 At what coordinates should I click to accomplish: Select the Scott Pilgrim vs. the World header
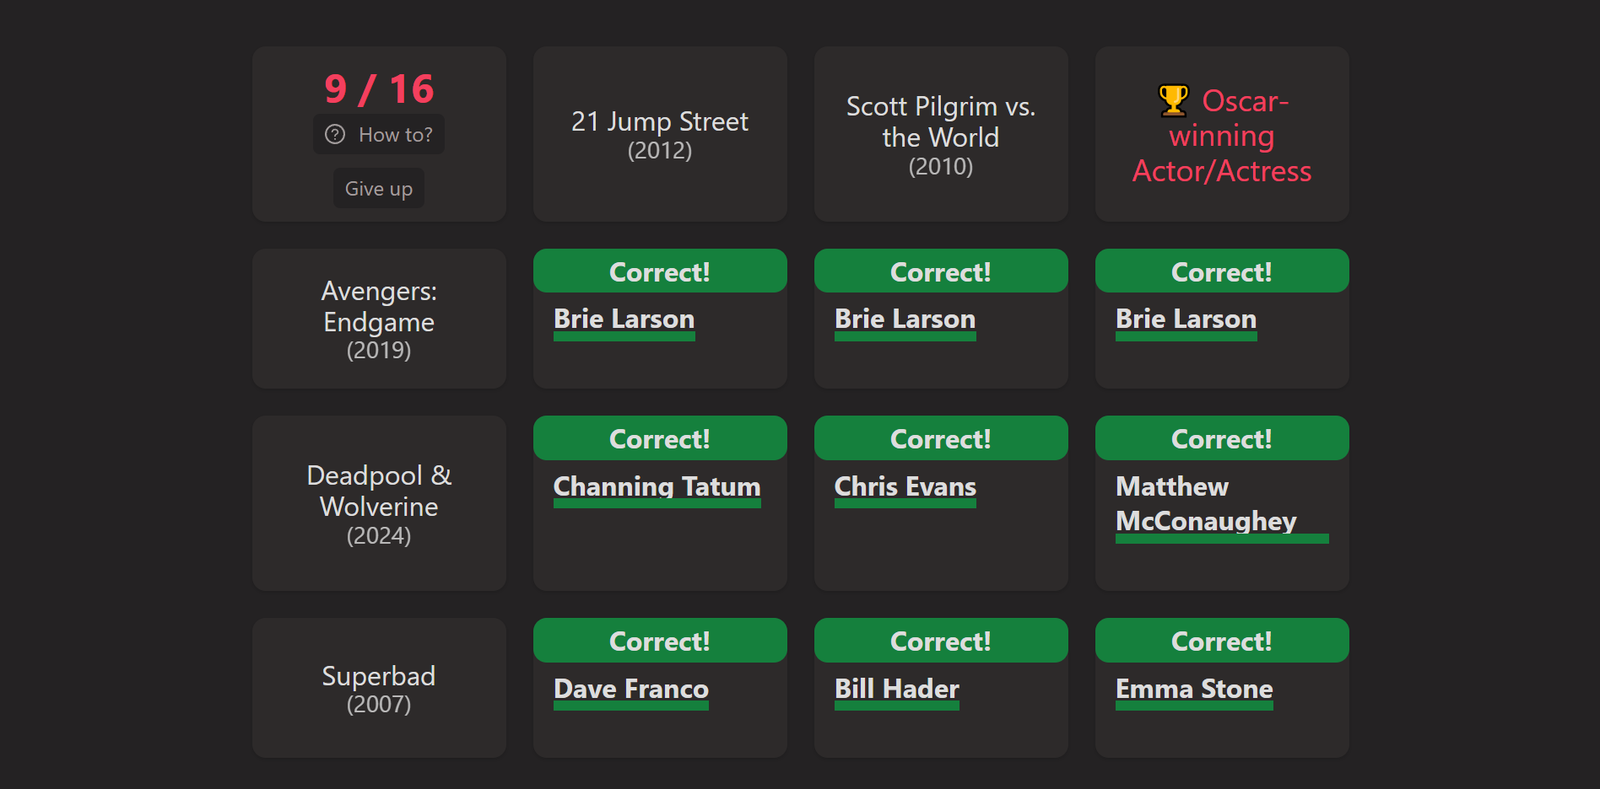point(941,134)
